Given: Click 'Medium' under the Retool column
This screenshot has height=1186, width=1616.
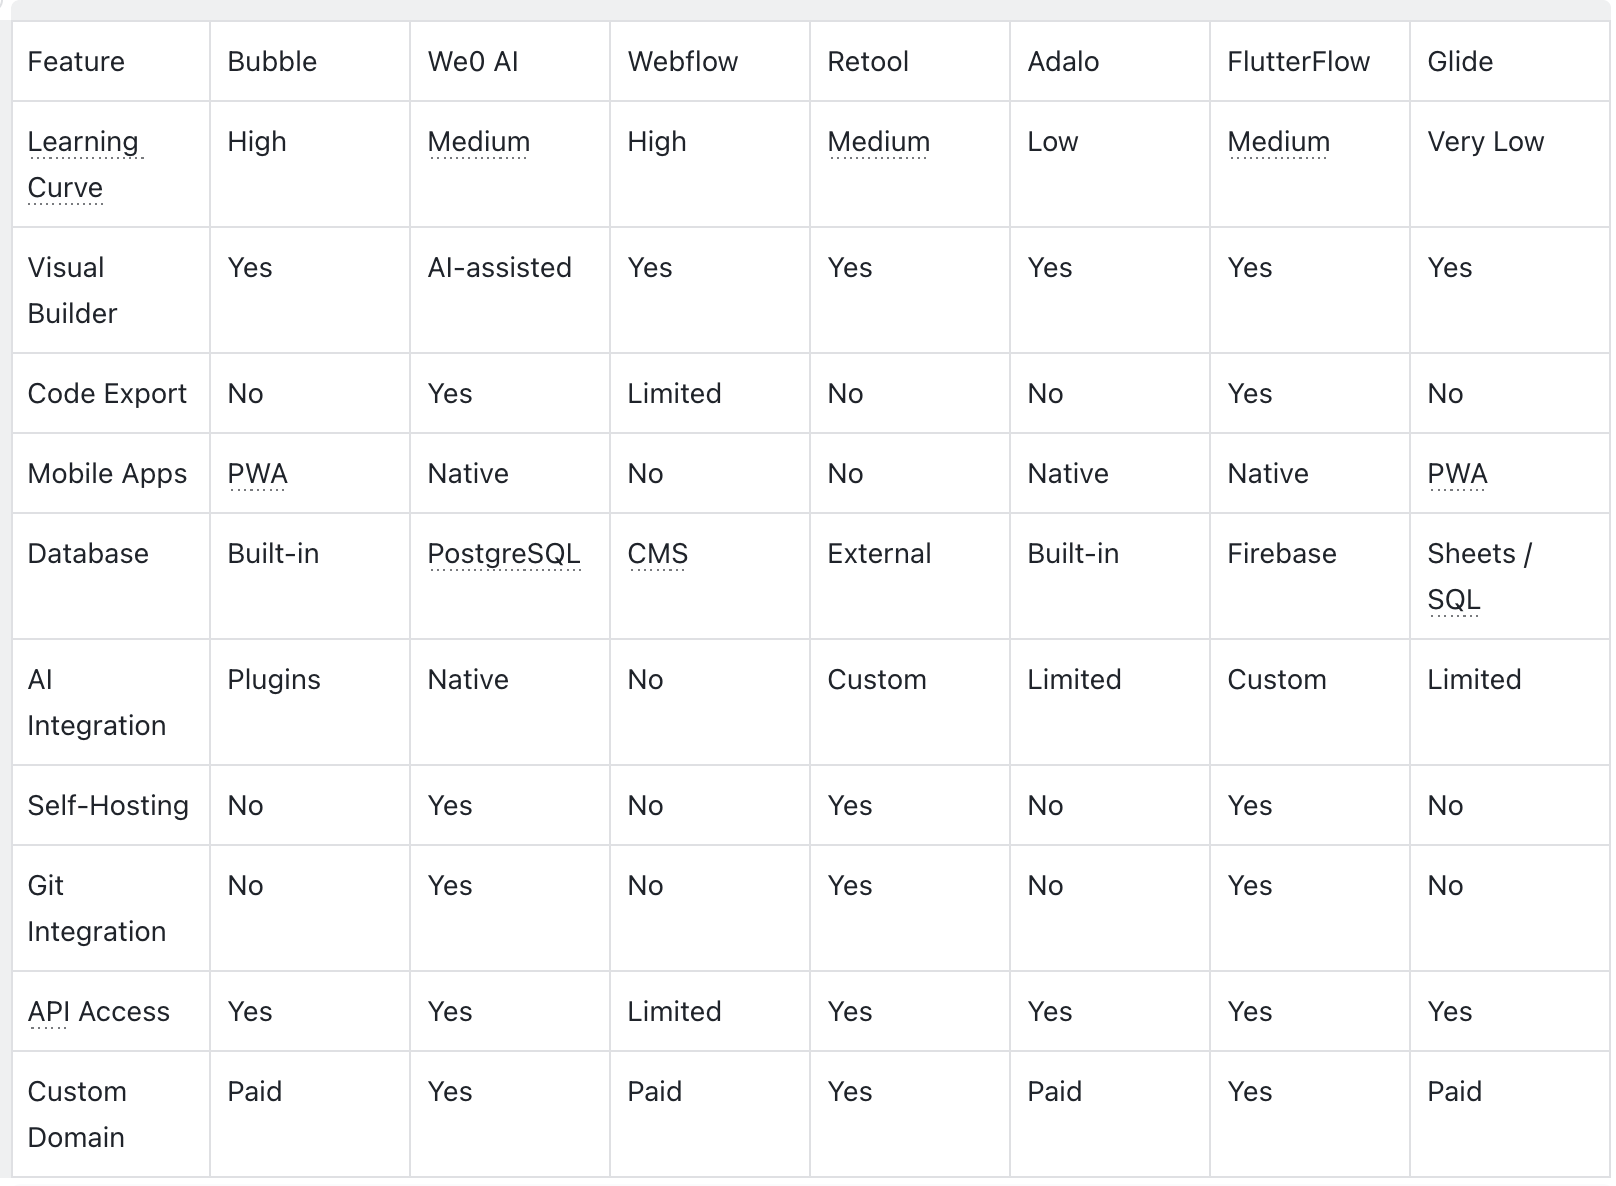Looking at the screenshot, I should (878, 142).
